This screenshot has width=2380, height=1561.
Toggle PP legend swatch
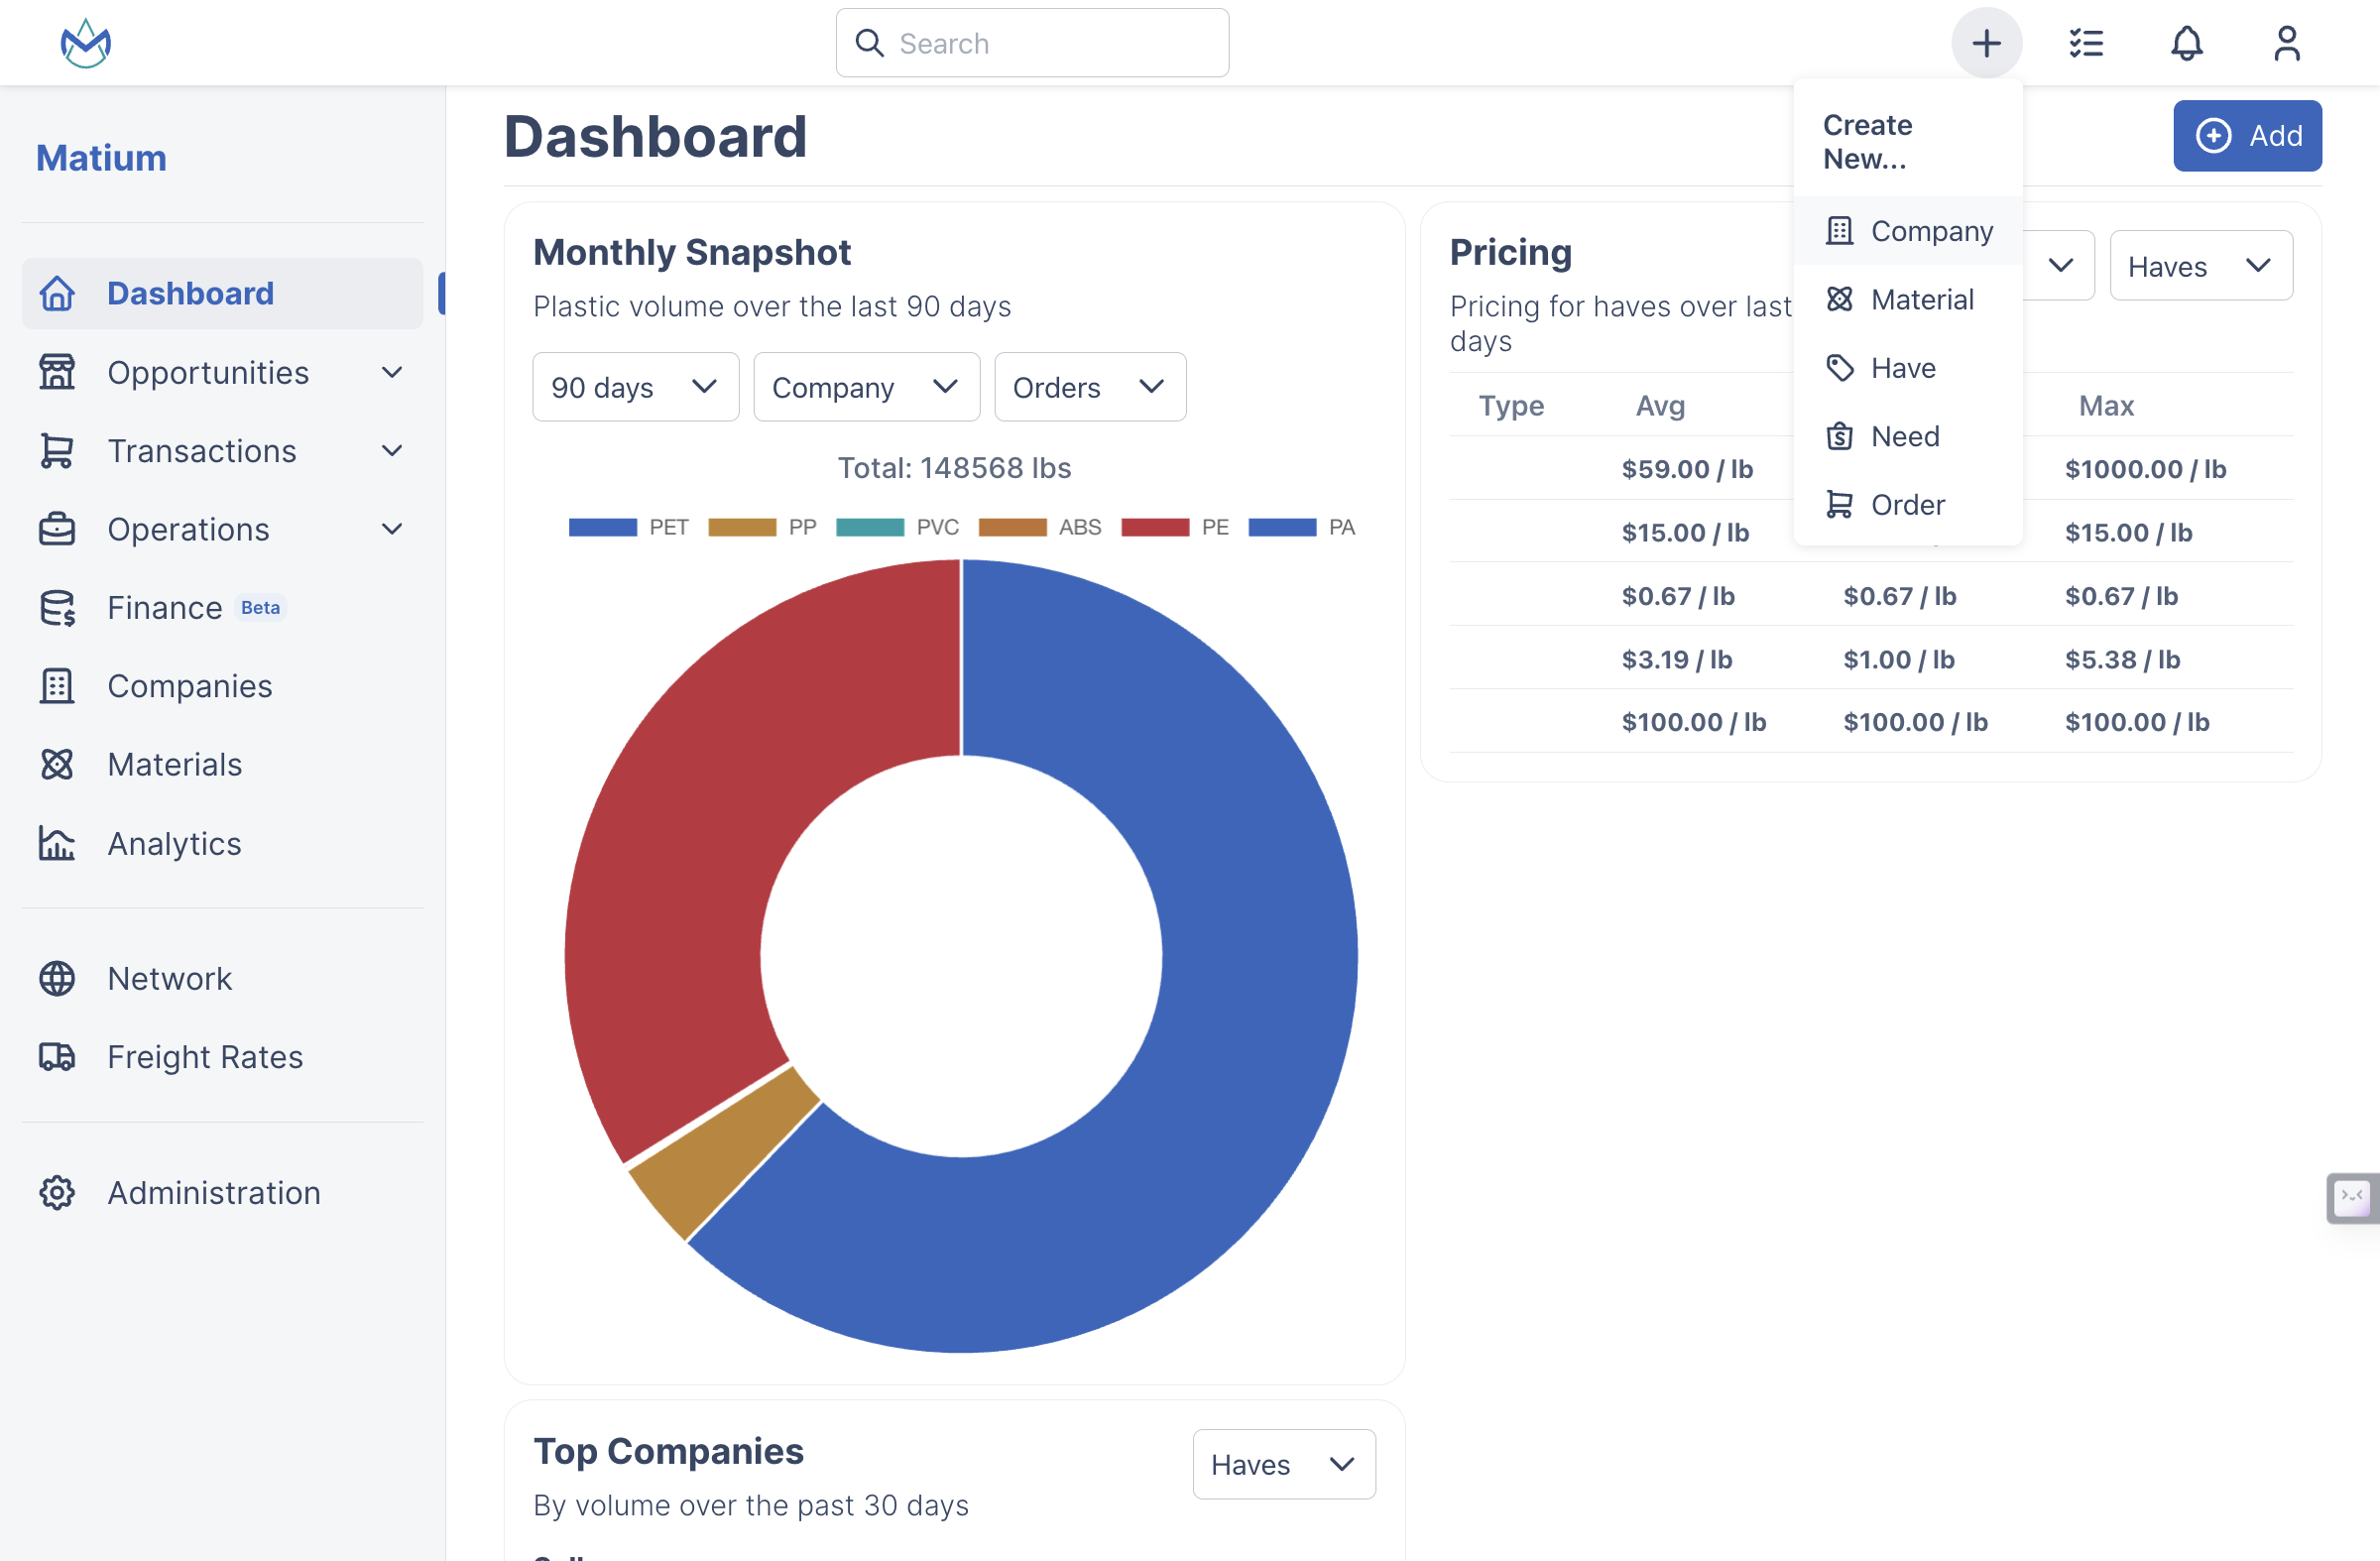coord(742,527)
